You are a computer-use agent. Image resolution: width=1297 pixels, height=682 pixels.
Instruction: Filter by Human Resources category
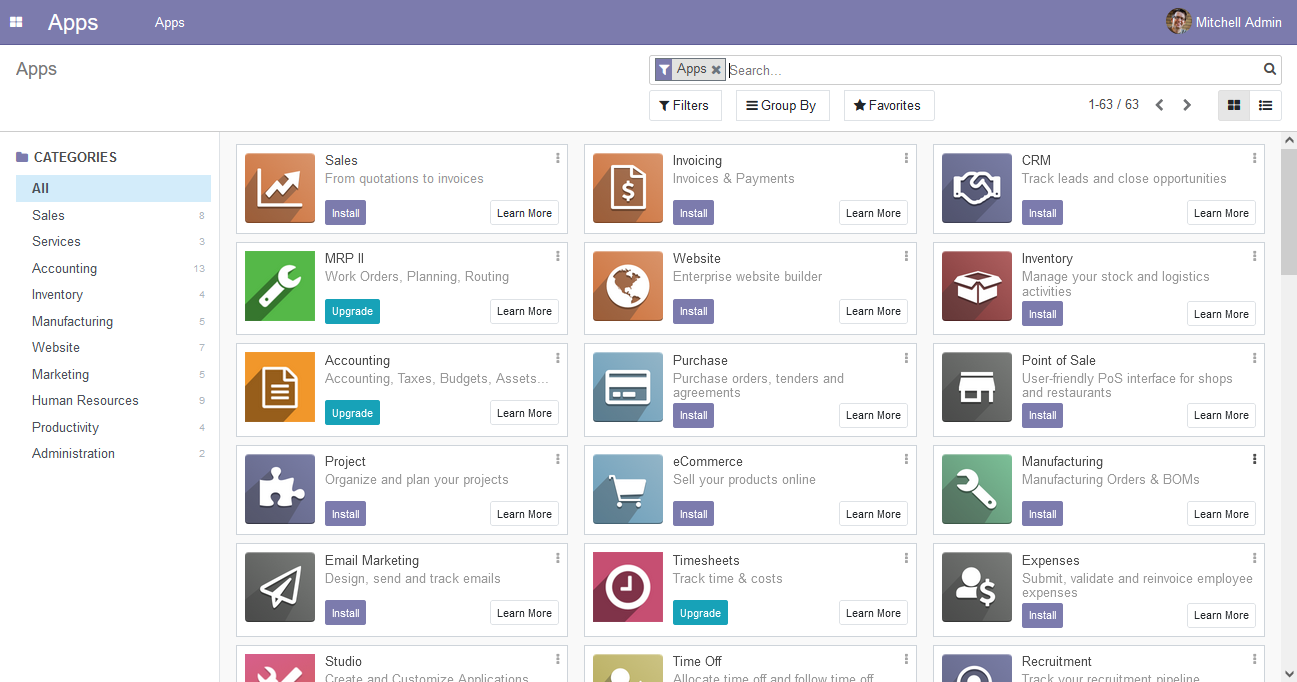tap(113, 400)
